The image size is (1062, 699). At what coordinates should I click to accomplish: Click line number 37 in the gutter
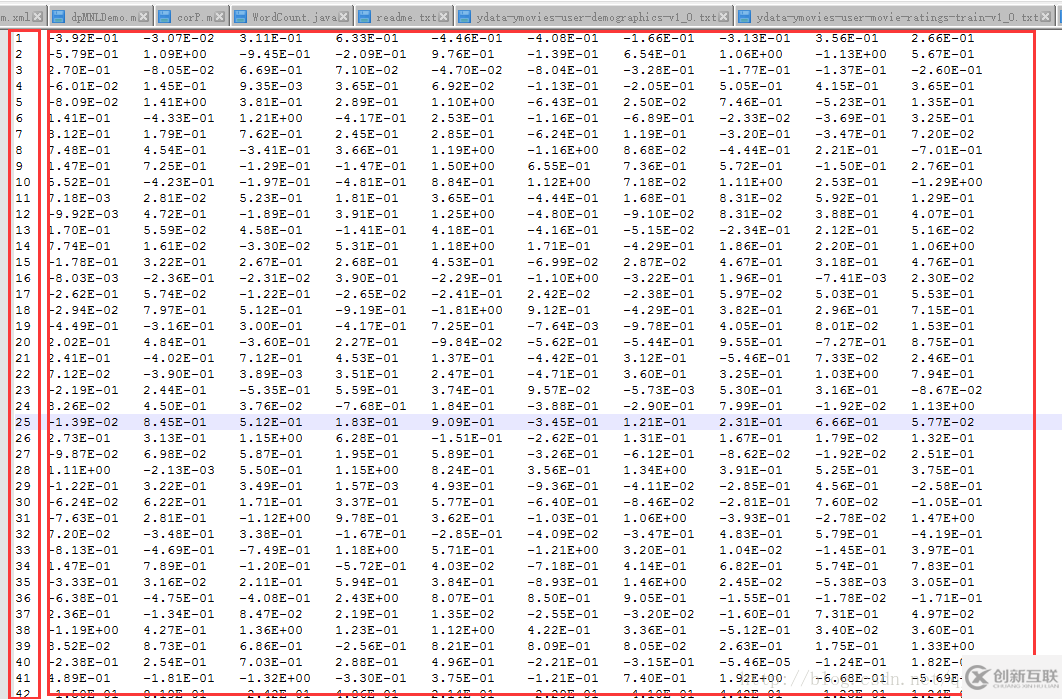click(x=22, y=614)
